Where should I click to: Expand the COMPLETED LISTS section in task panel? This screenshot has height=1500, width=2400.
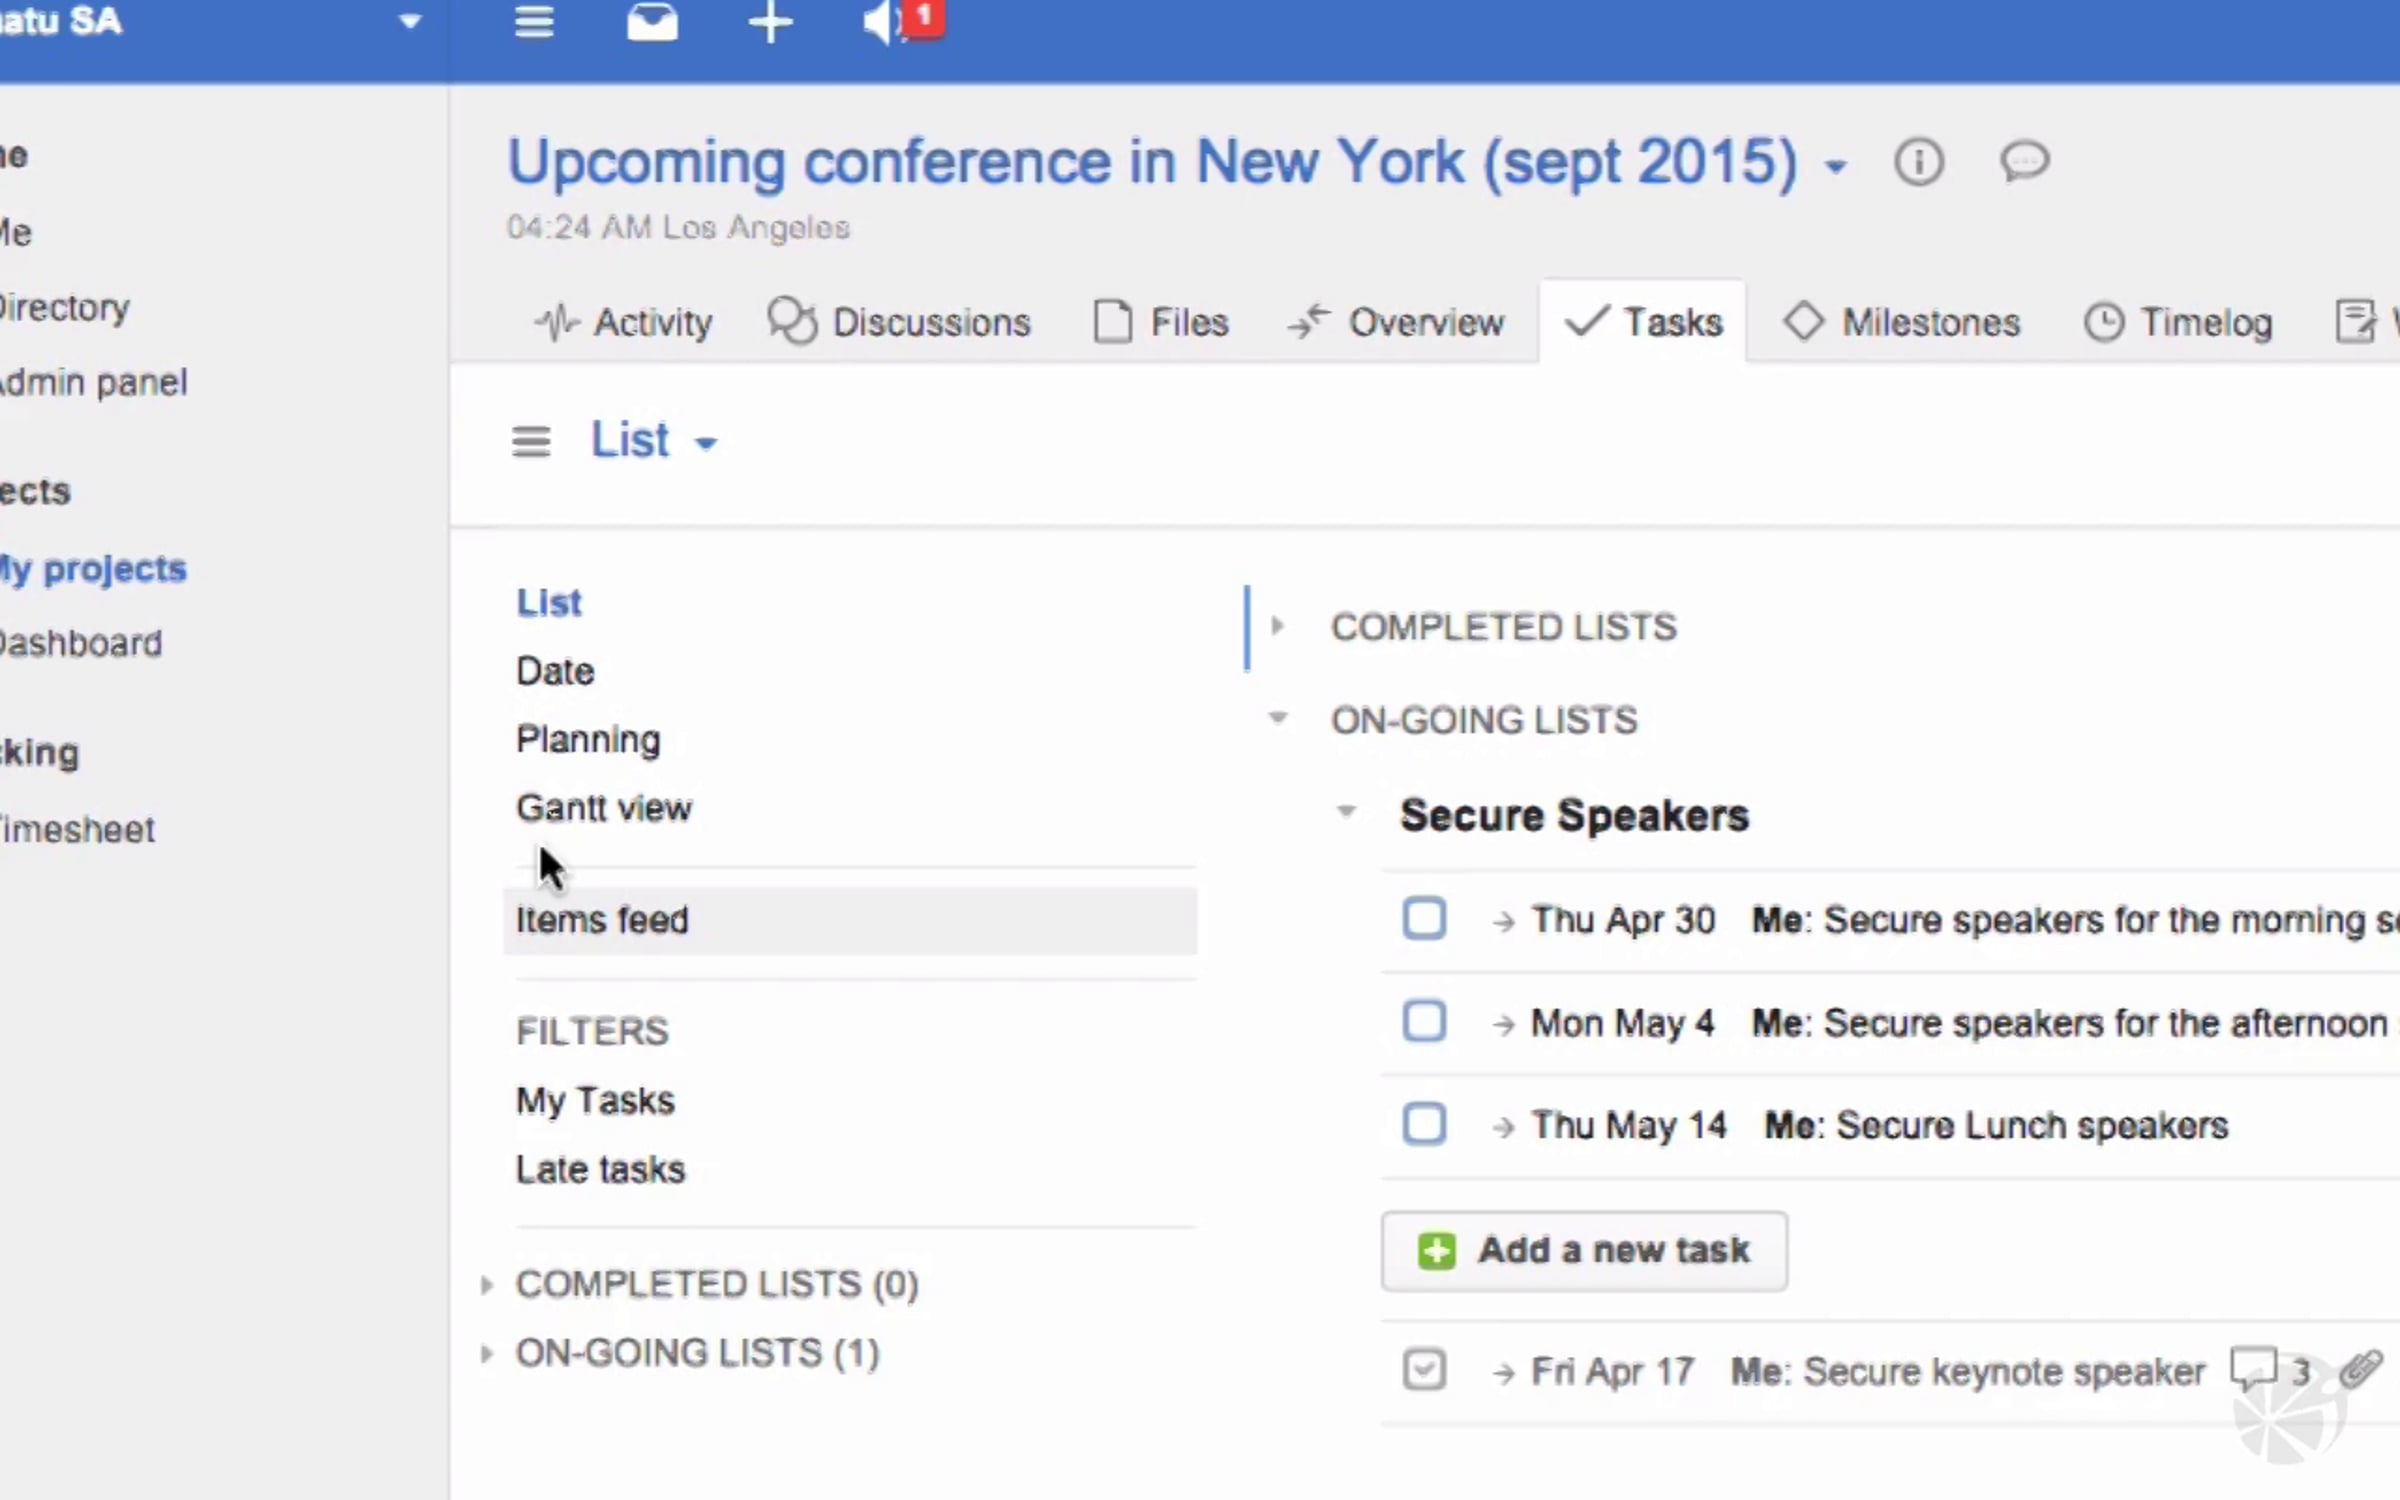coord(1278,627)
